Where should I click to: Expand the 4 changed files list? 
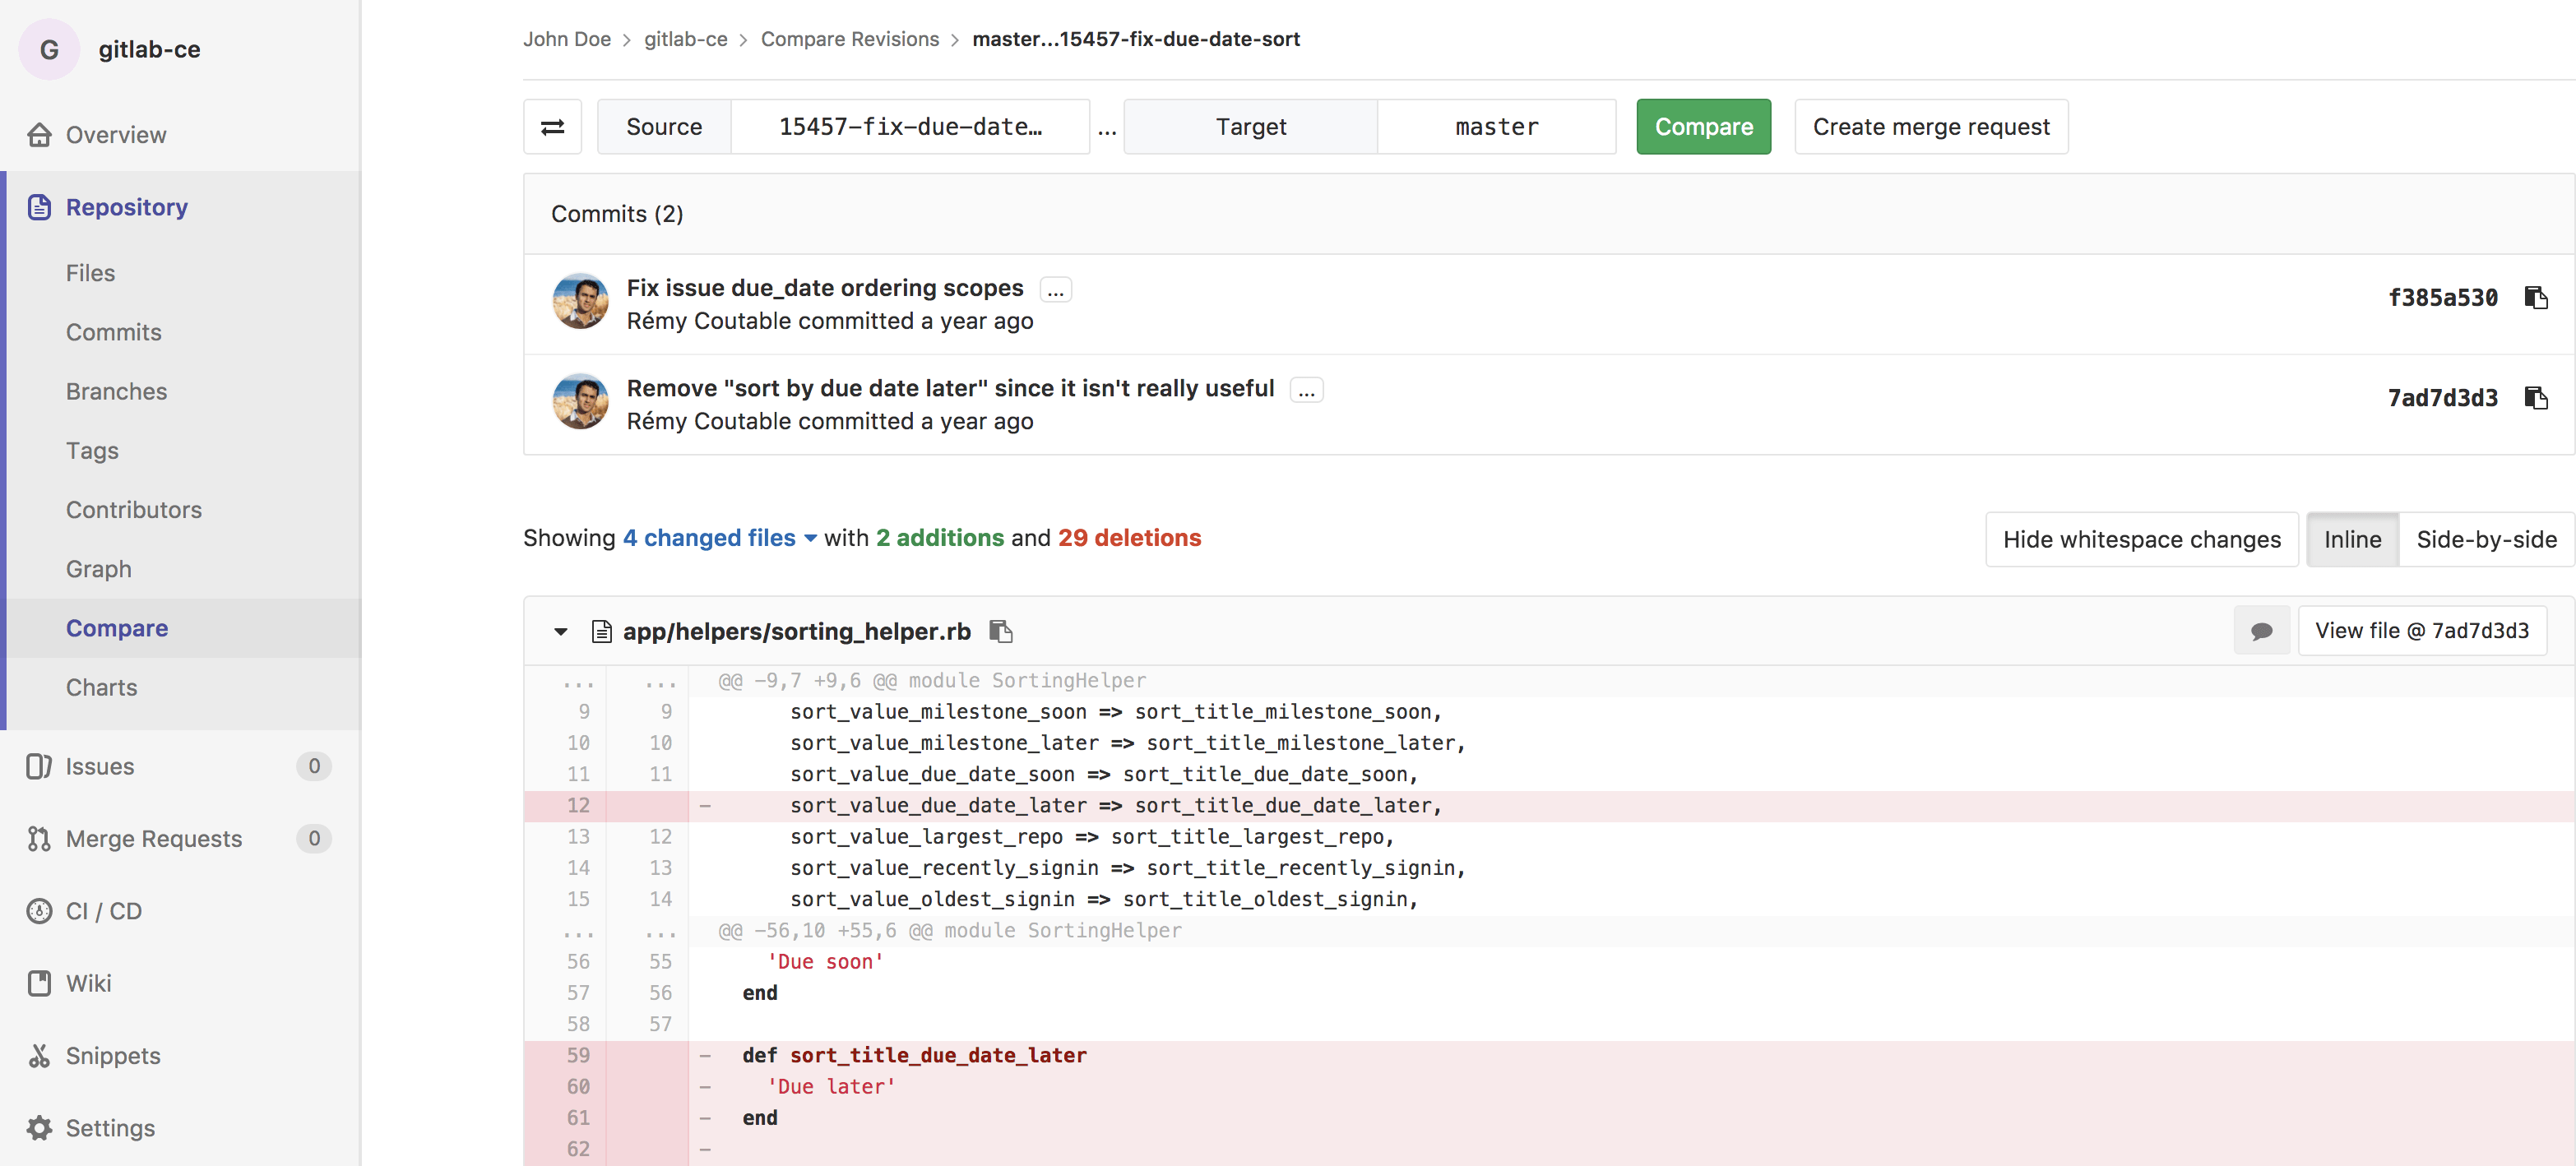tap(720, 538)
